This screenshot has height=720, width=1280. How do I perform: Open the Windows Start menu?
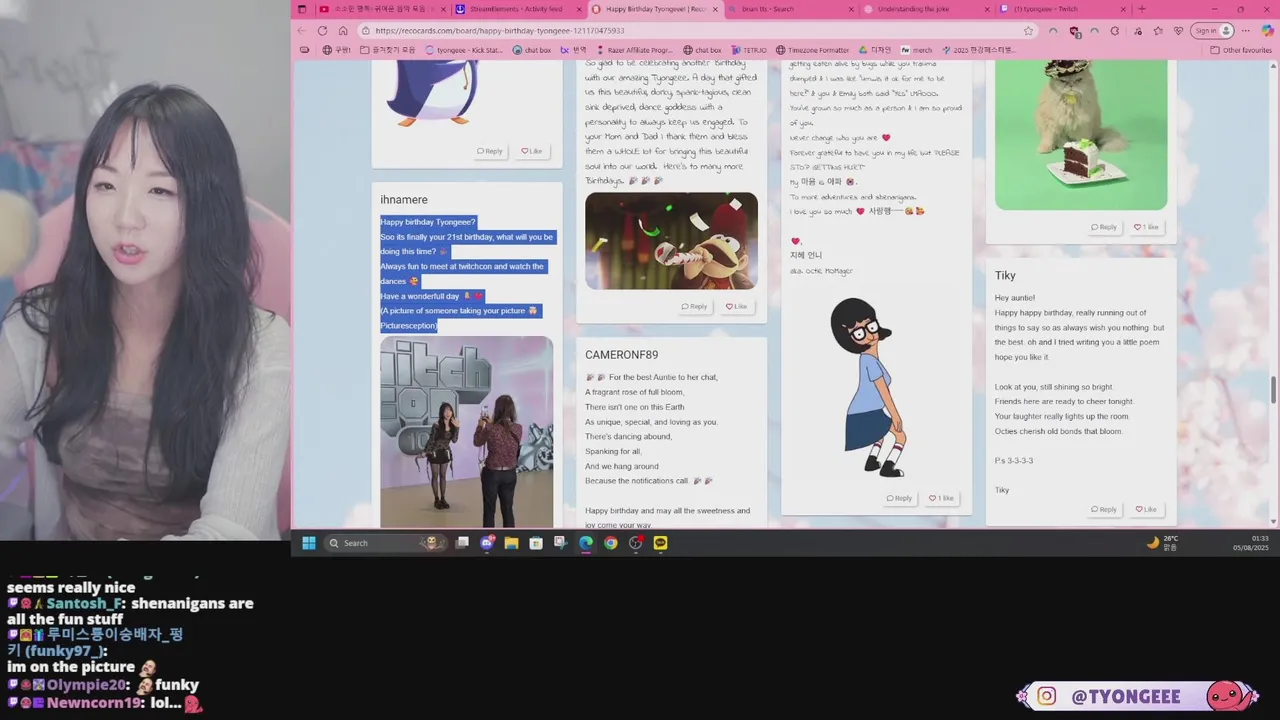[309, 543]
